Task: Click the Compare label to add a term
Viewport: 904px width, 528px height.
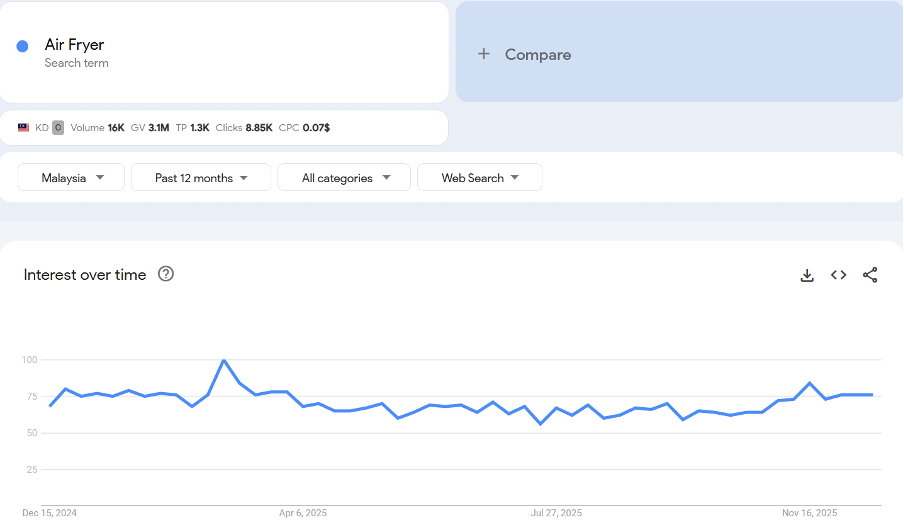Action: (x=538, y=55)
